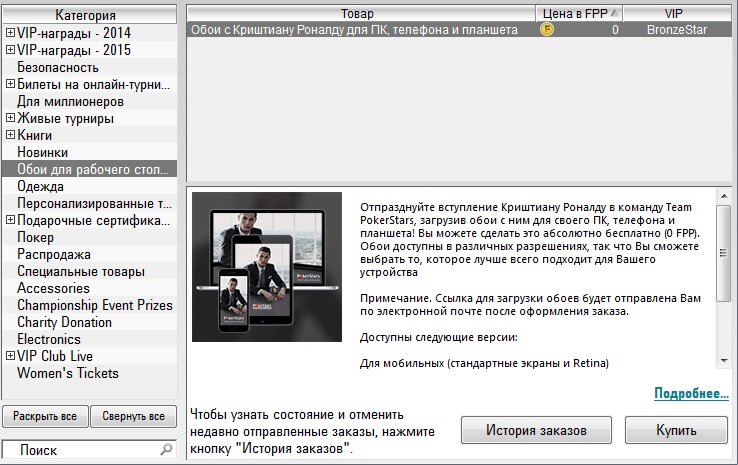
Task: Click the sort arrow in Цена в FPP header
Action: (x=614, y=14)
